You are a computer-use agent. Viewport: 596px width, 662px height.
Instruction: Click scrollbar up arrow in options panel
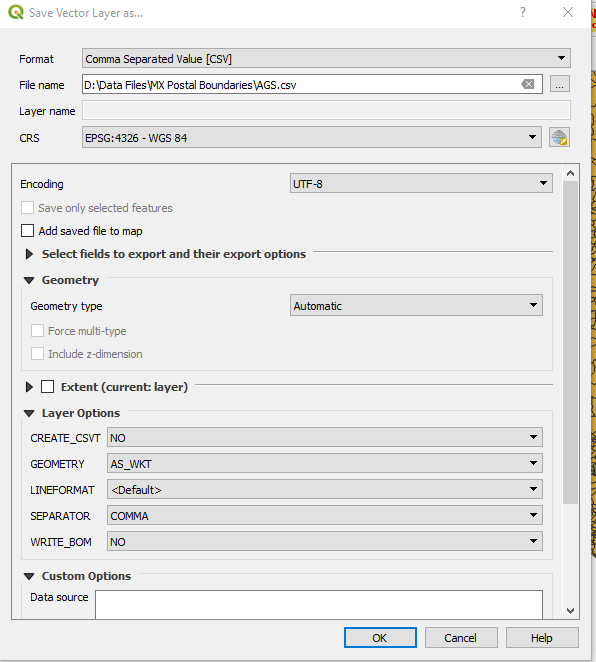tap(571, 173)
